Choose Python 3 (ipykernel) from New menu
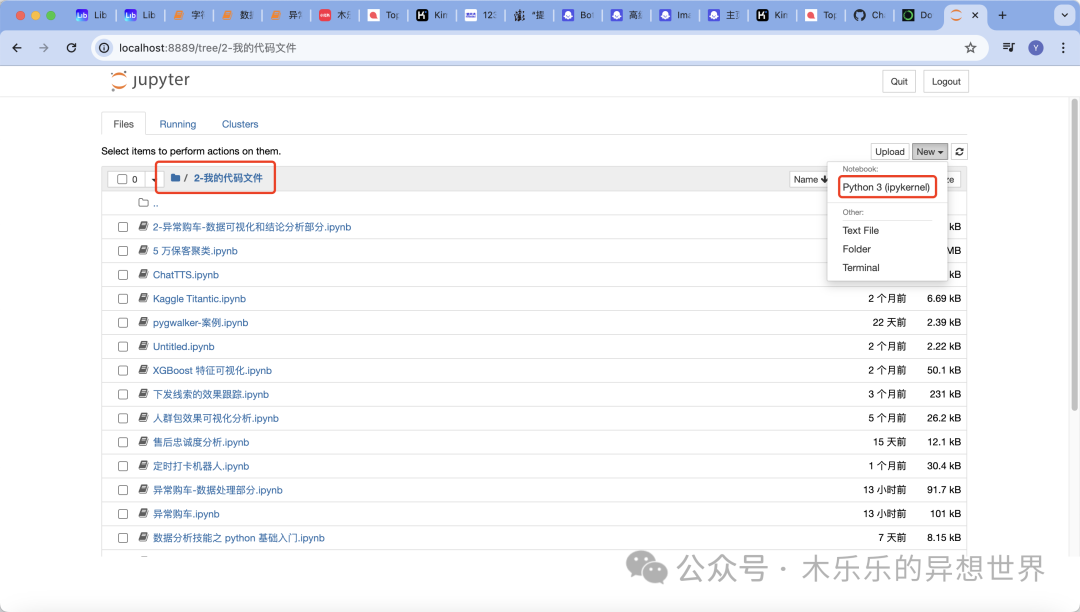This screenshot has width=1080, height=612. tap(886, 187)
